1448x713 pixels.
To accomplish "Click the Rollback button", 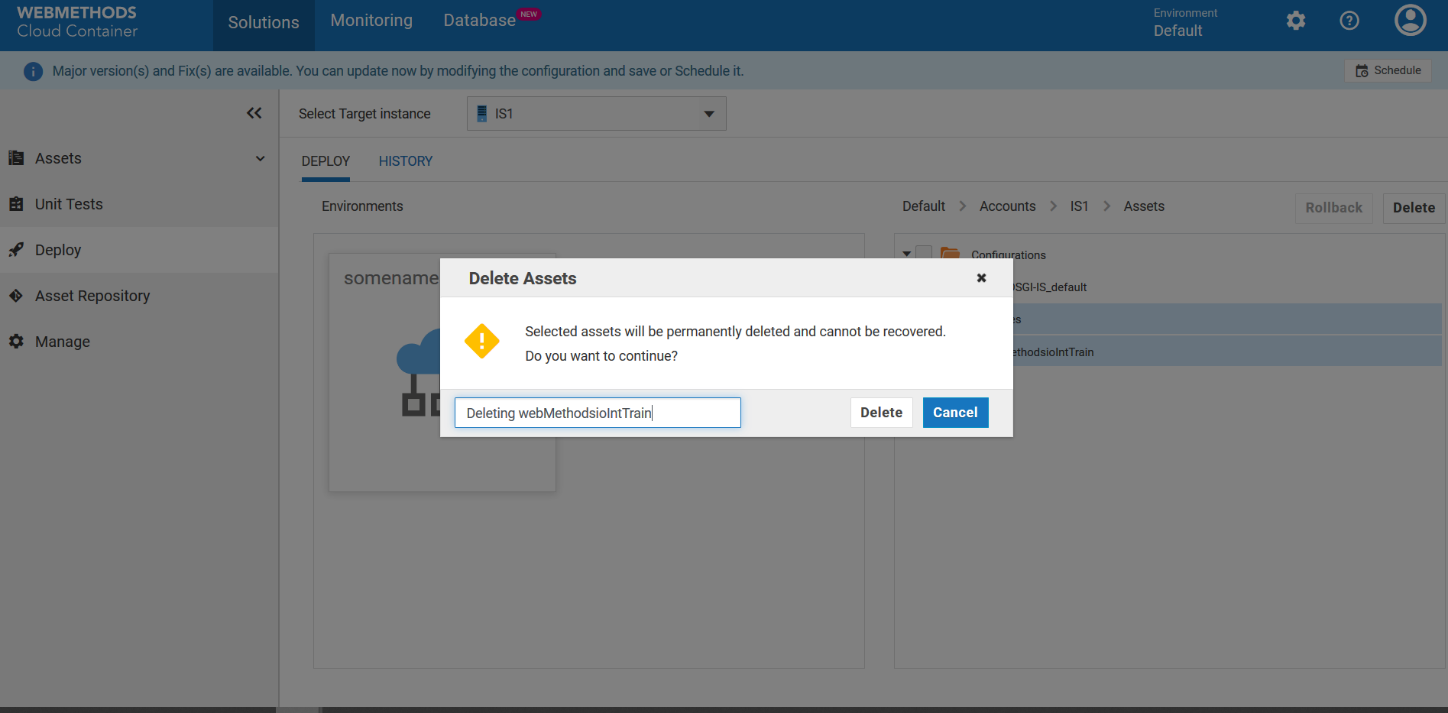I will coord(1334,208).
